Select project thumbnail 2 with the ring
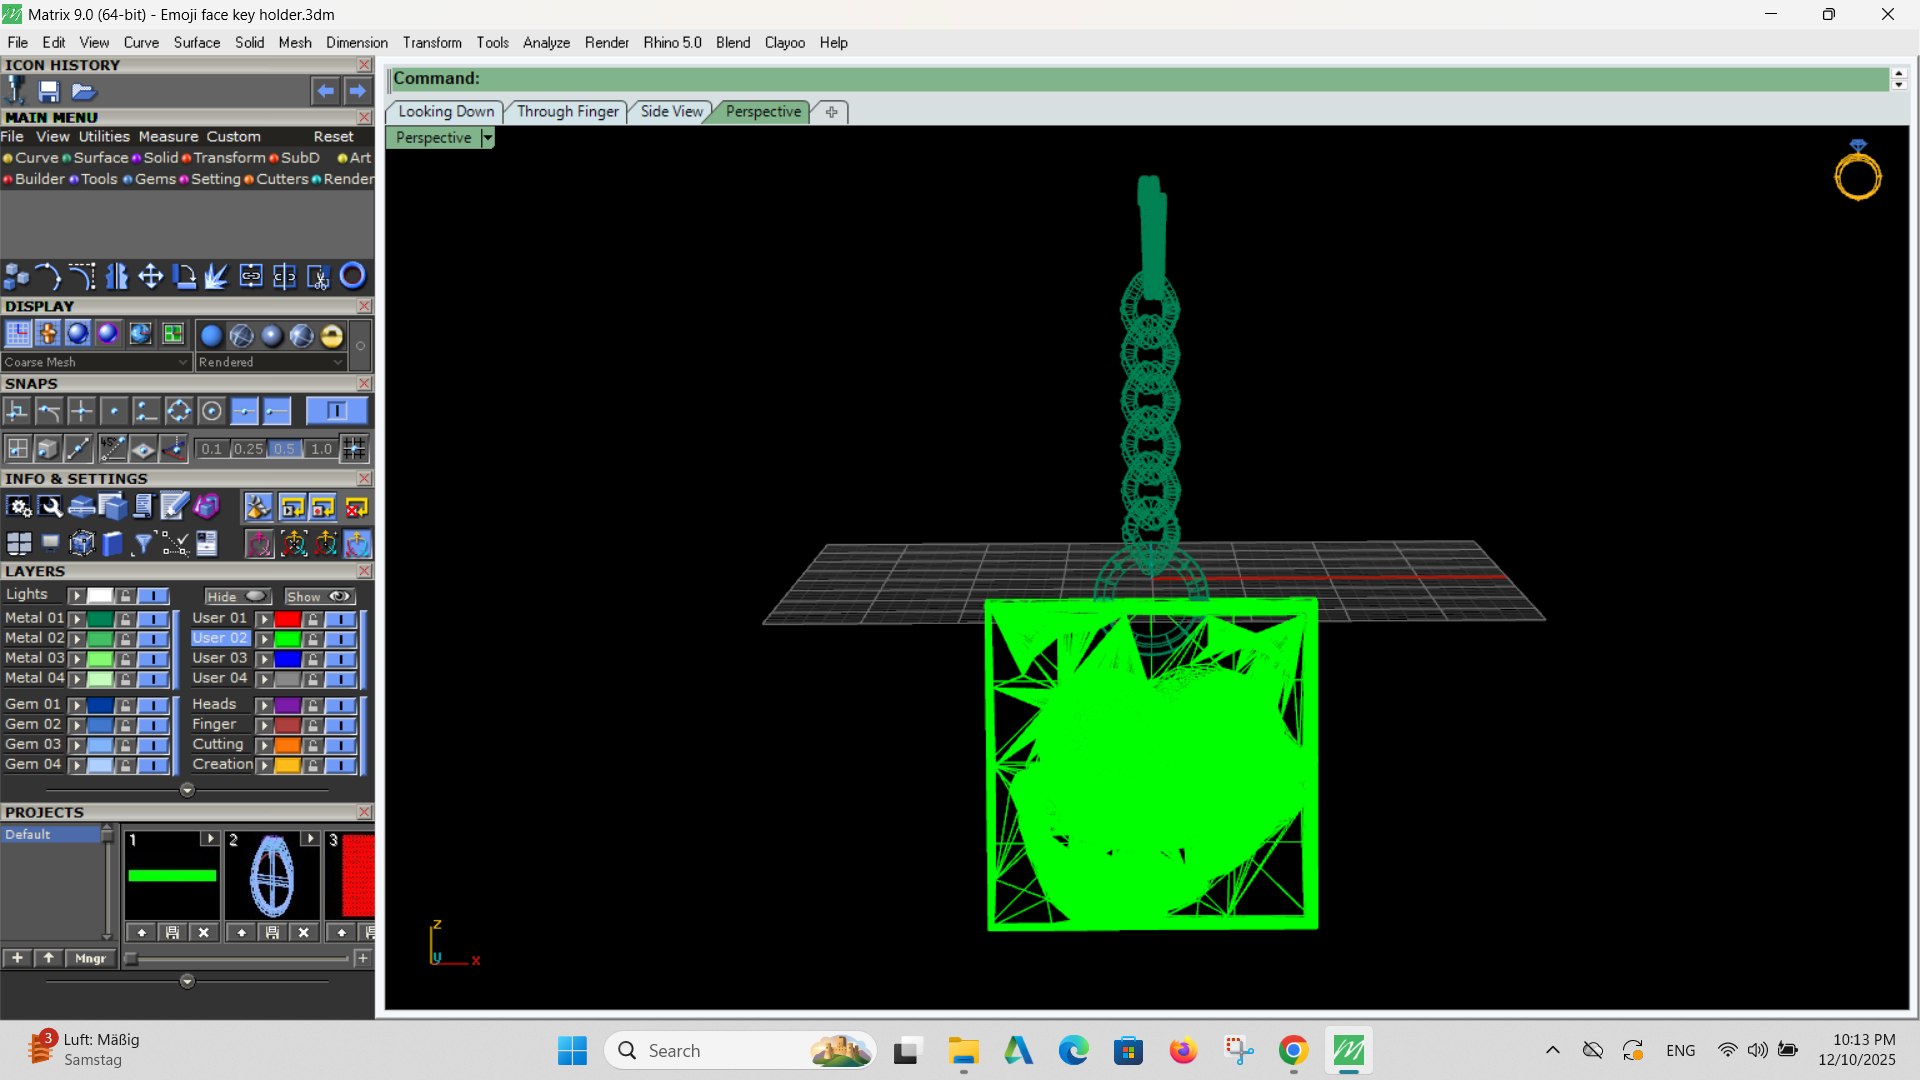The height and width of the screenshot is (1080, 1920). tap(272, 877)
